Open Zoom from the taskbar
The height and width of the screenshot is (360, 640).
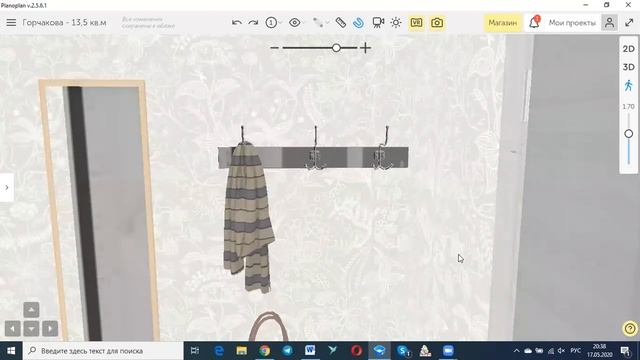click(448, 351)
